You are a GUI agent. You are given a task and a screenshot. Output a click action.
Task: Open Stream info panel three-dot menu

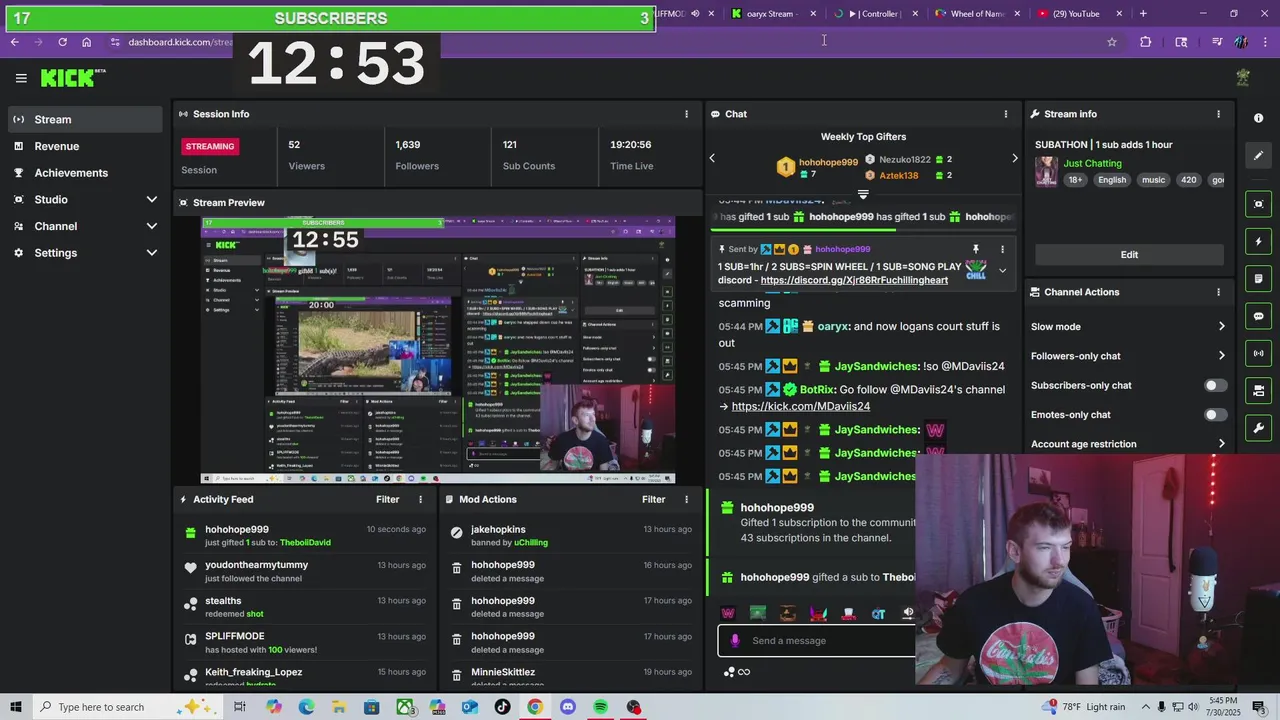coord(1218,114)
